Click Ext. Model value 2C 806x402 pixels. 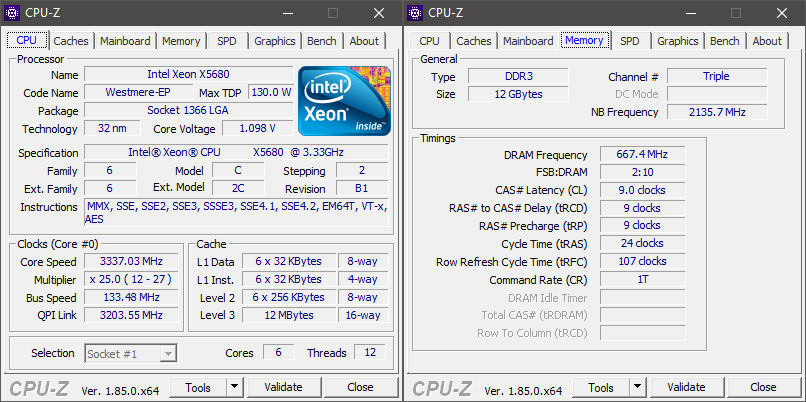tap(238, 188)
